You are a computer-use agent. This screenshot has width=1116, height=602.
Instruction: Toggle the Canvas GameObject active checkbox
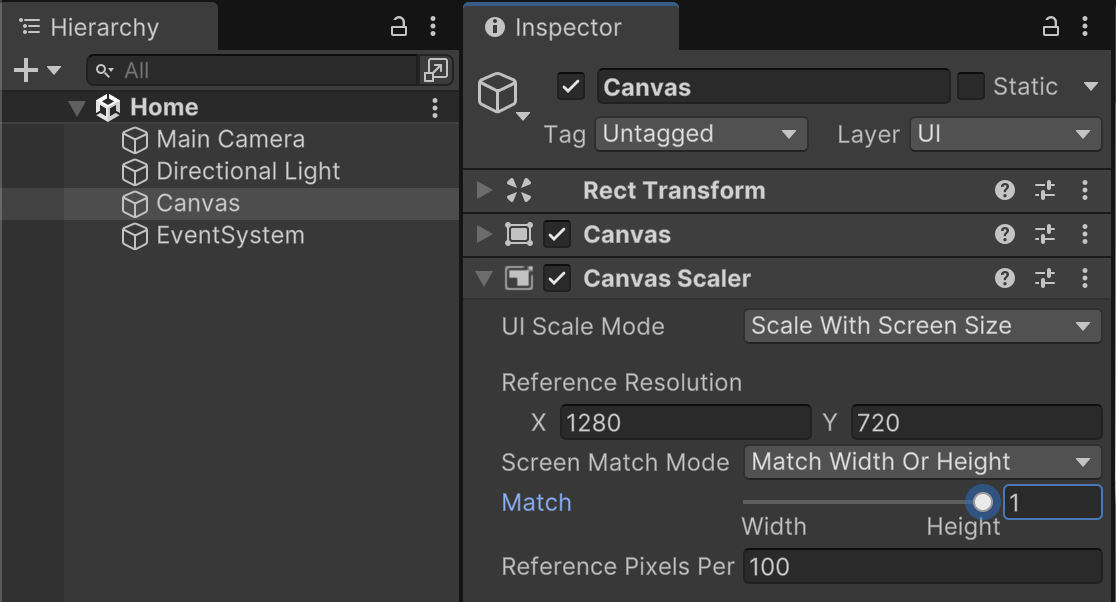click(x=571, y=87)
